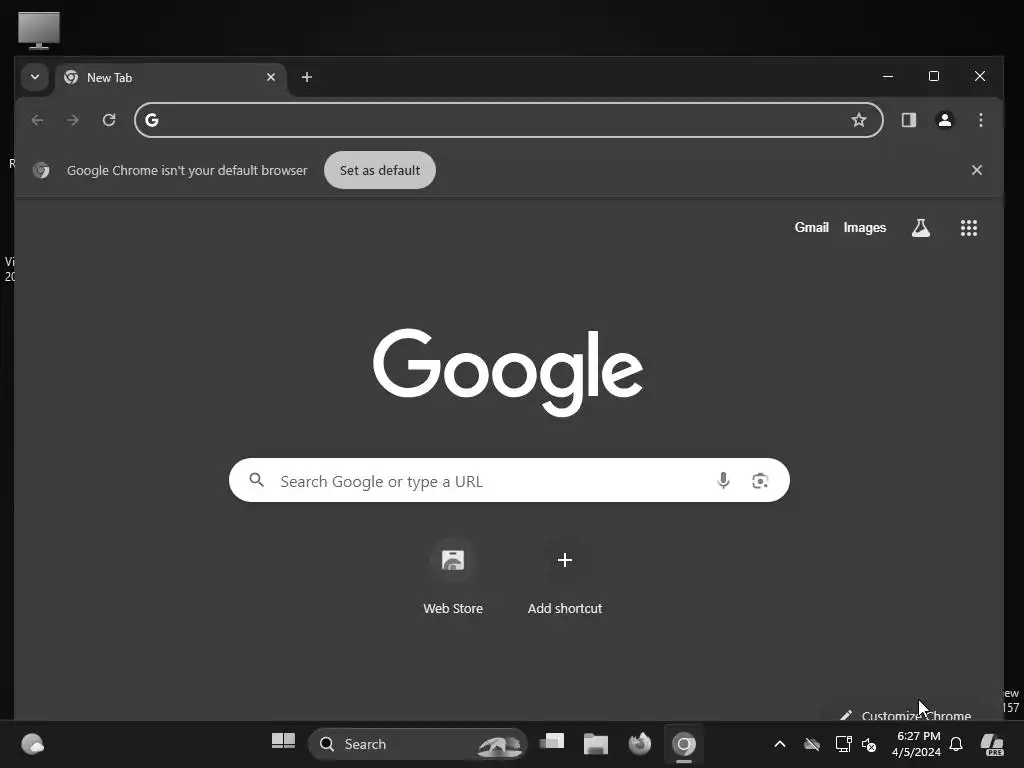
Task: Search by image with Lens icon
Action: point(760,481)
